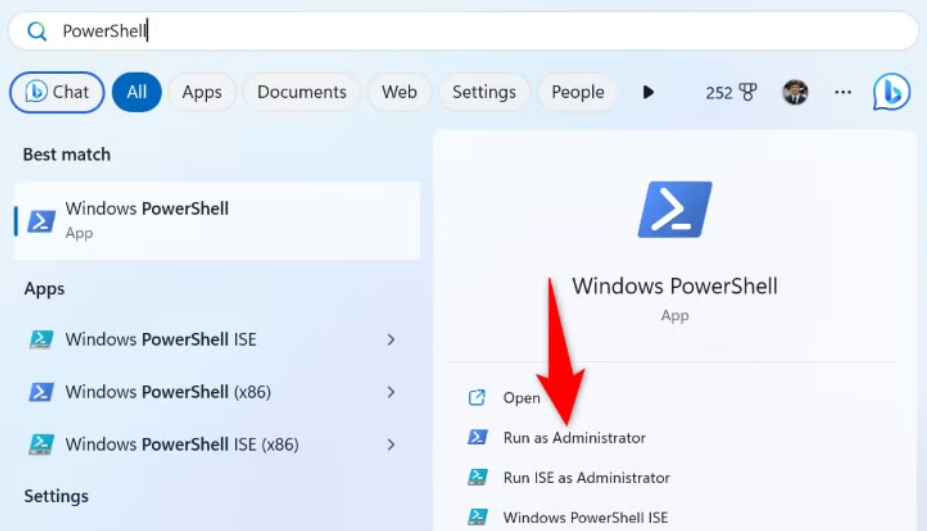Select the Web filter tab
Viewport: 927px width, 531px height.
pos(399,92)
